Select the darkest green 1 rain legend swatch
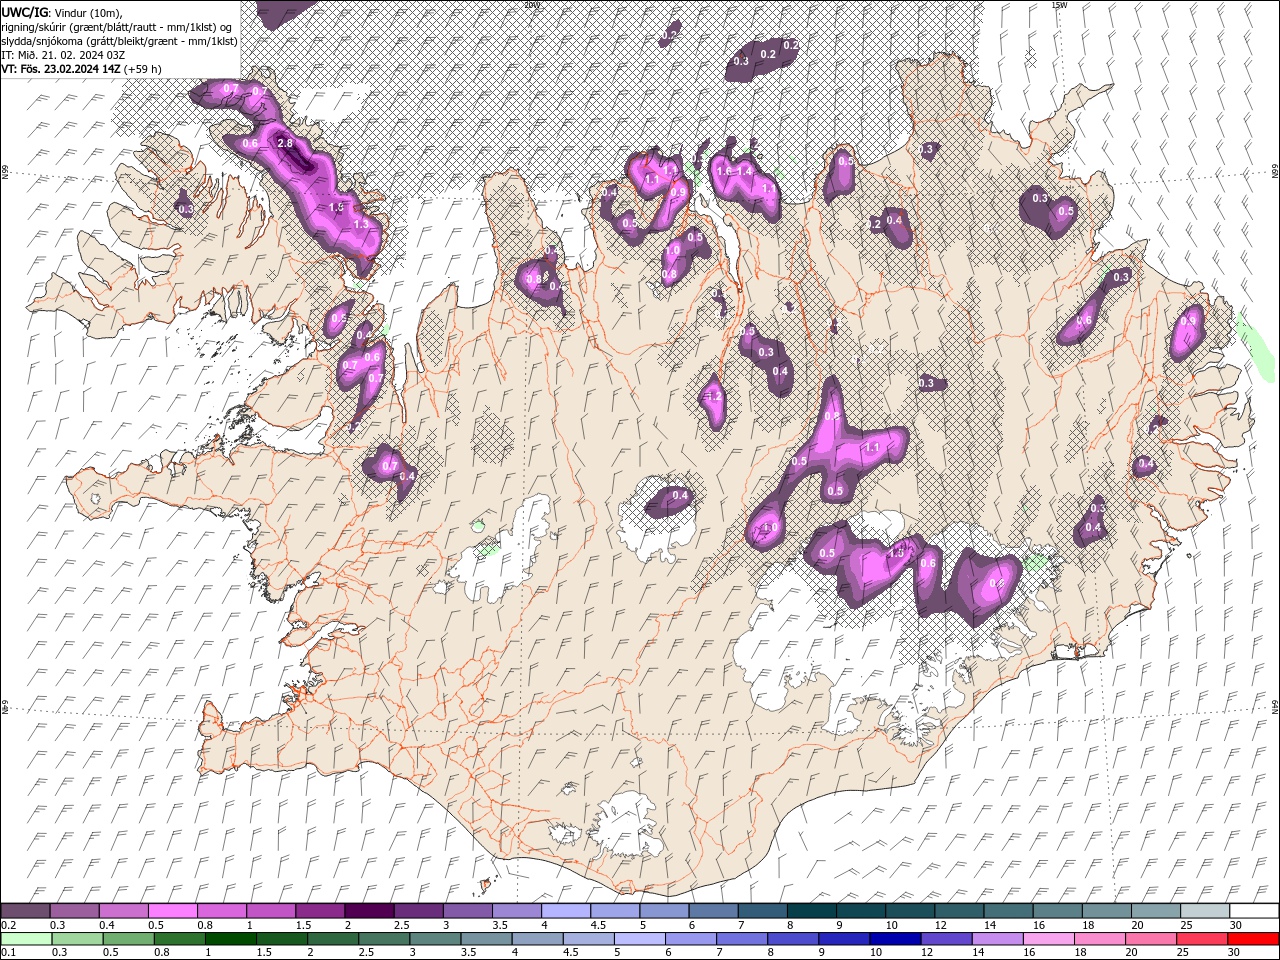This screenshot has height=960, width=1280. (230, 939)
